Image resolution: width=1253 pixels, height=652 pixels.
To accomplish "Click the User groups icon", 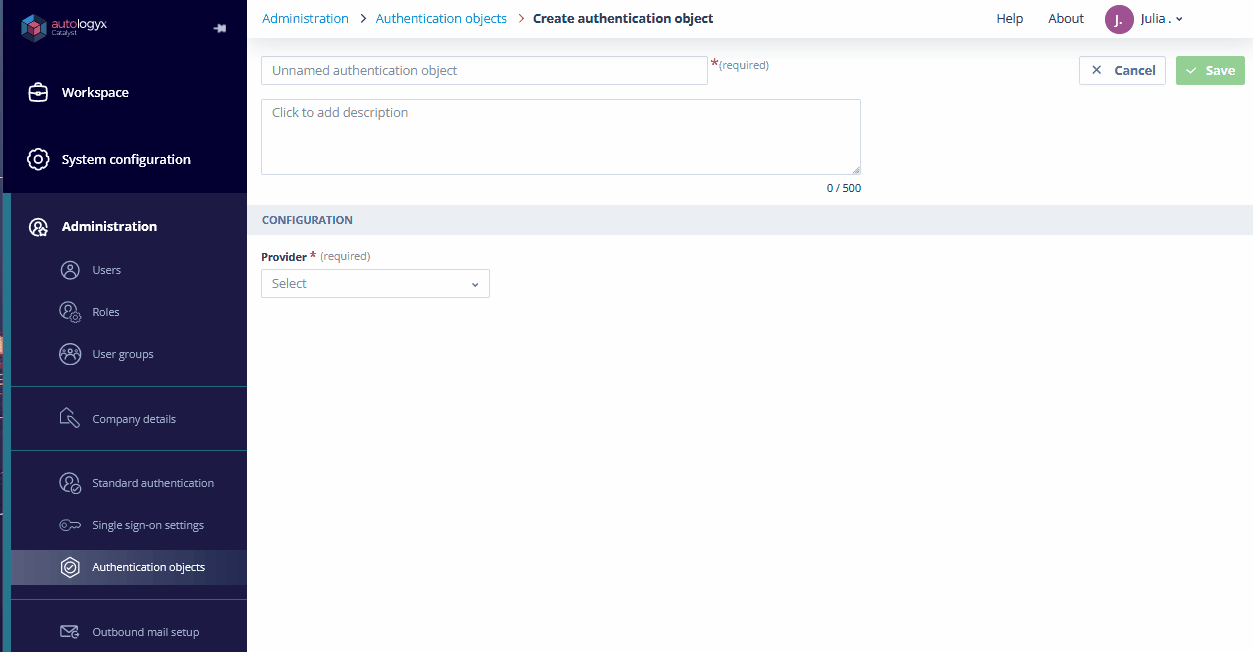I will point(70,354).
